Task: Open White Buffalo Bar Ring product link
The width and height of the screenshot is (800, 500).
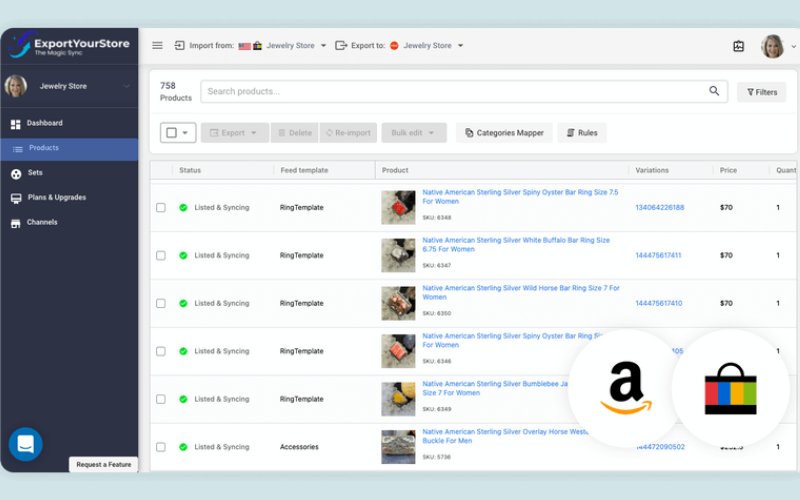Action: pos(516,245)
